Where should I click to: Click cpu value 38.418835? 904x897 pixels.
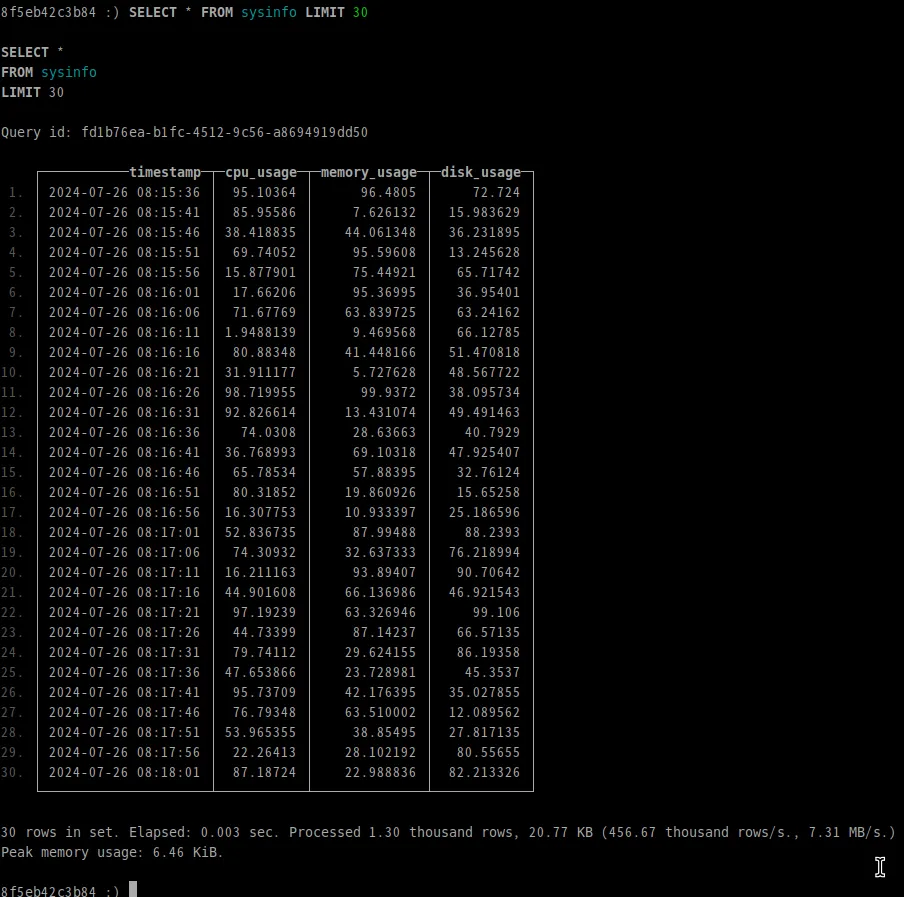click(x=260, y=232)
